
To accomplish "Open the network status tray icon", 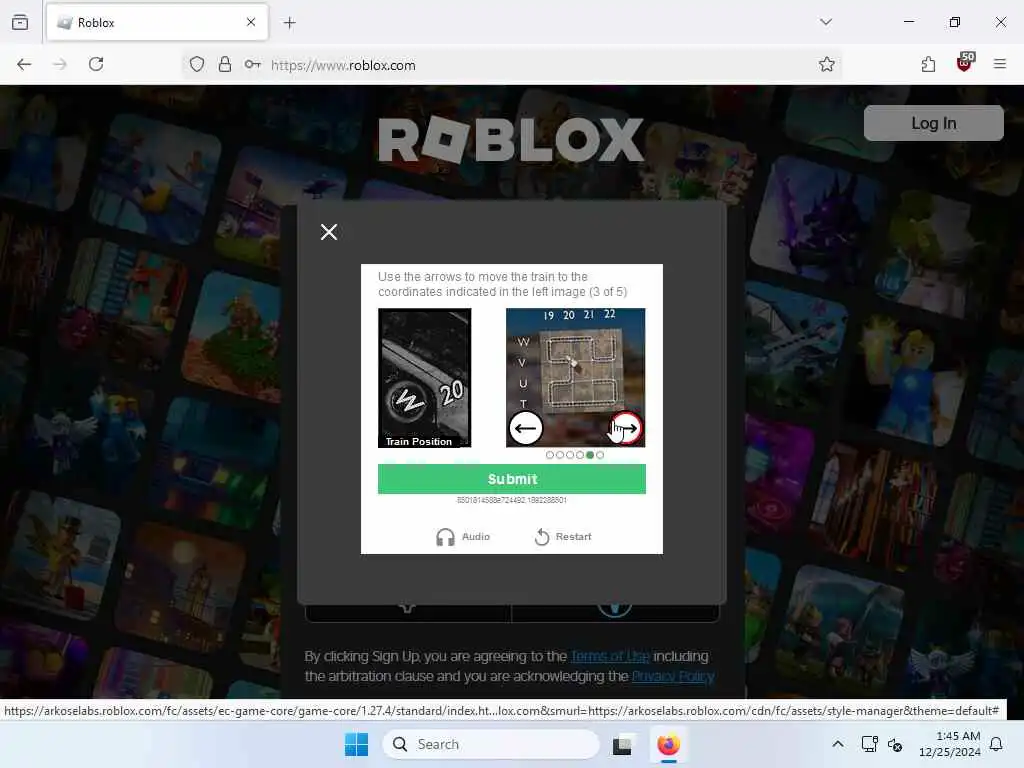I will (x=869, y=744).
